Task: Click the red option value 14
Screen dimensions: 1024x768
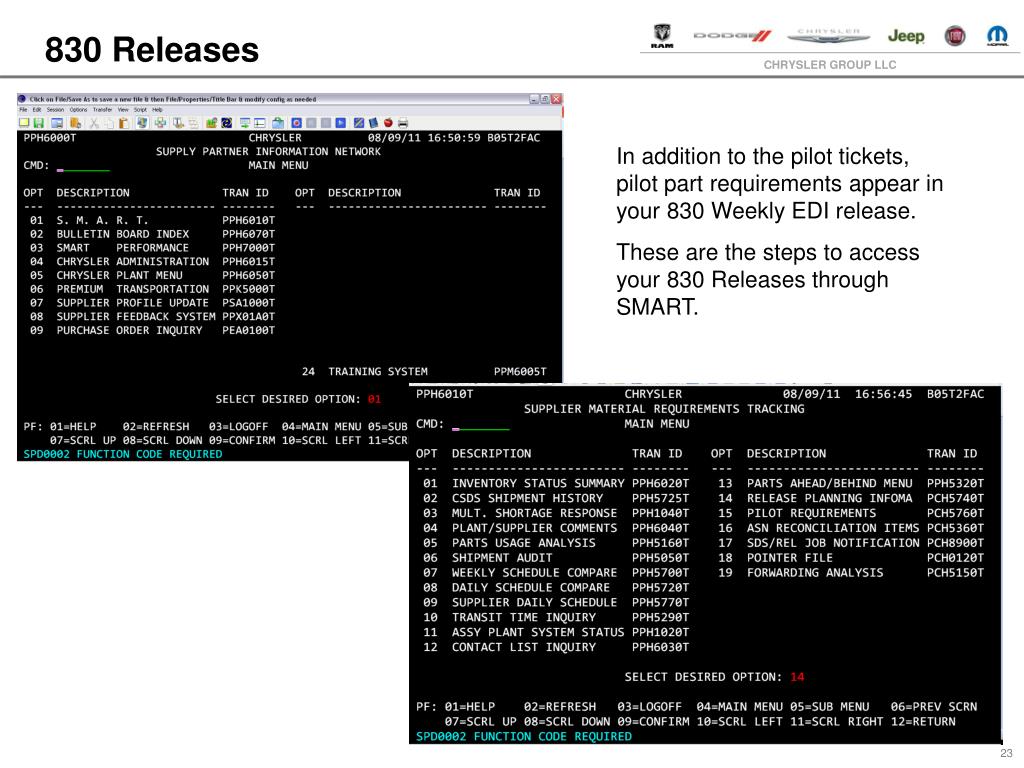Action: 797,677
